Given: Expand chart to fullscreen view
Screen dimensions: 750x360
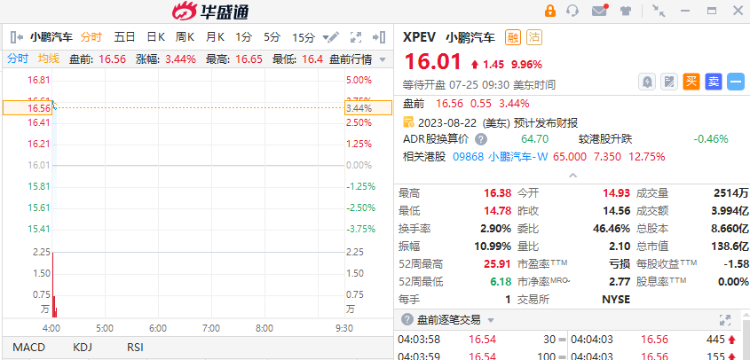Looking at the screenshot, I should point(355,37).
